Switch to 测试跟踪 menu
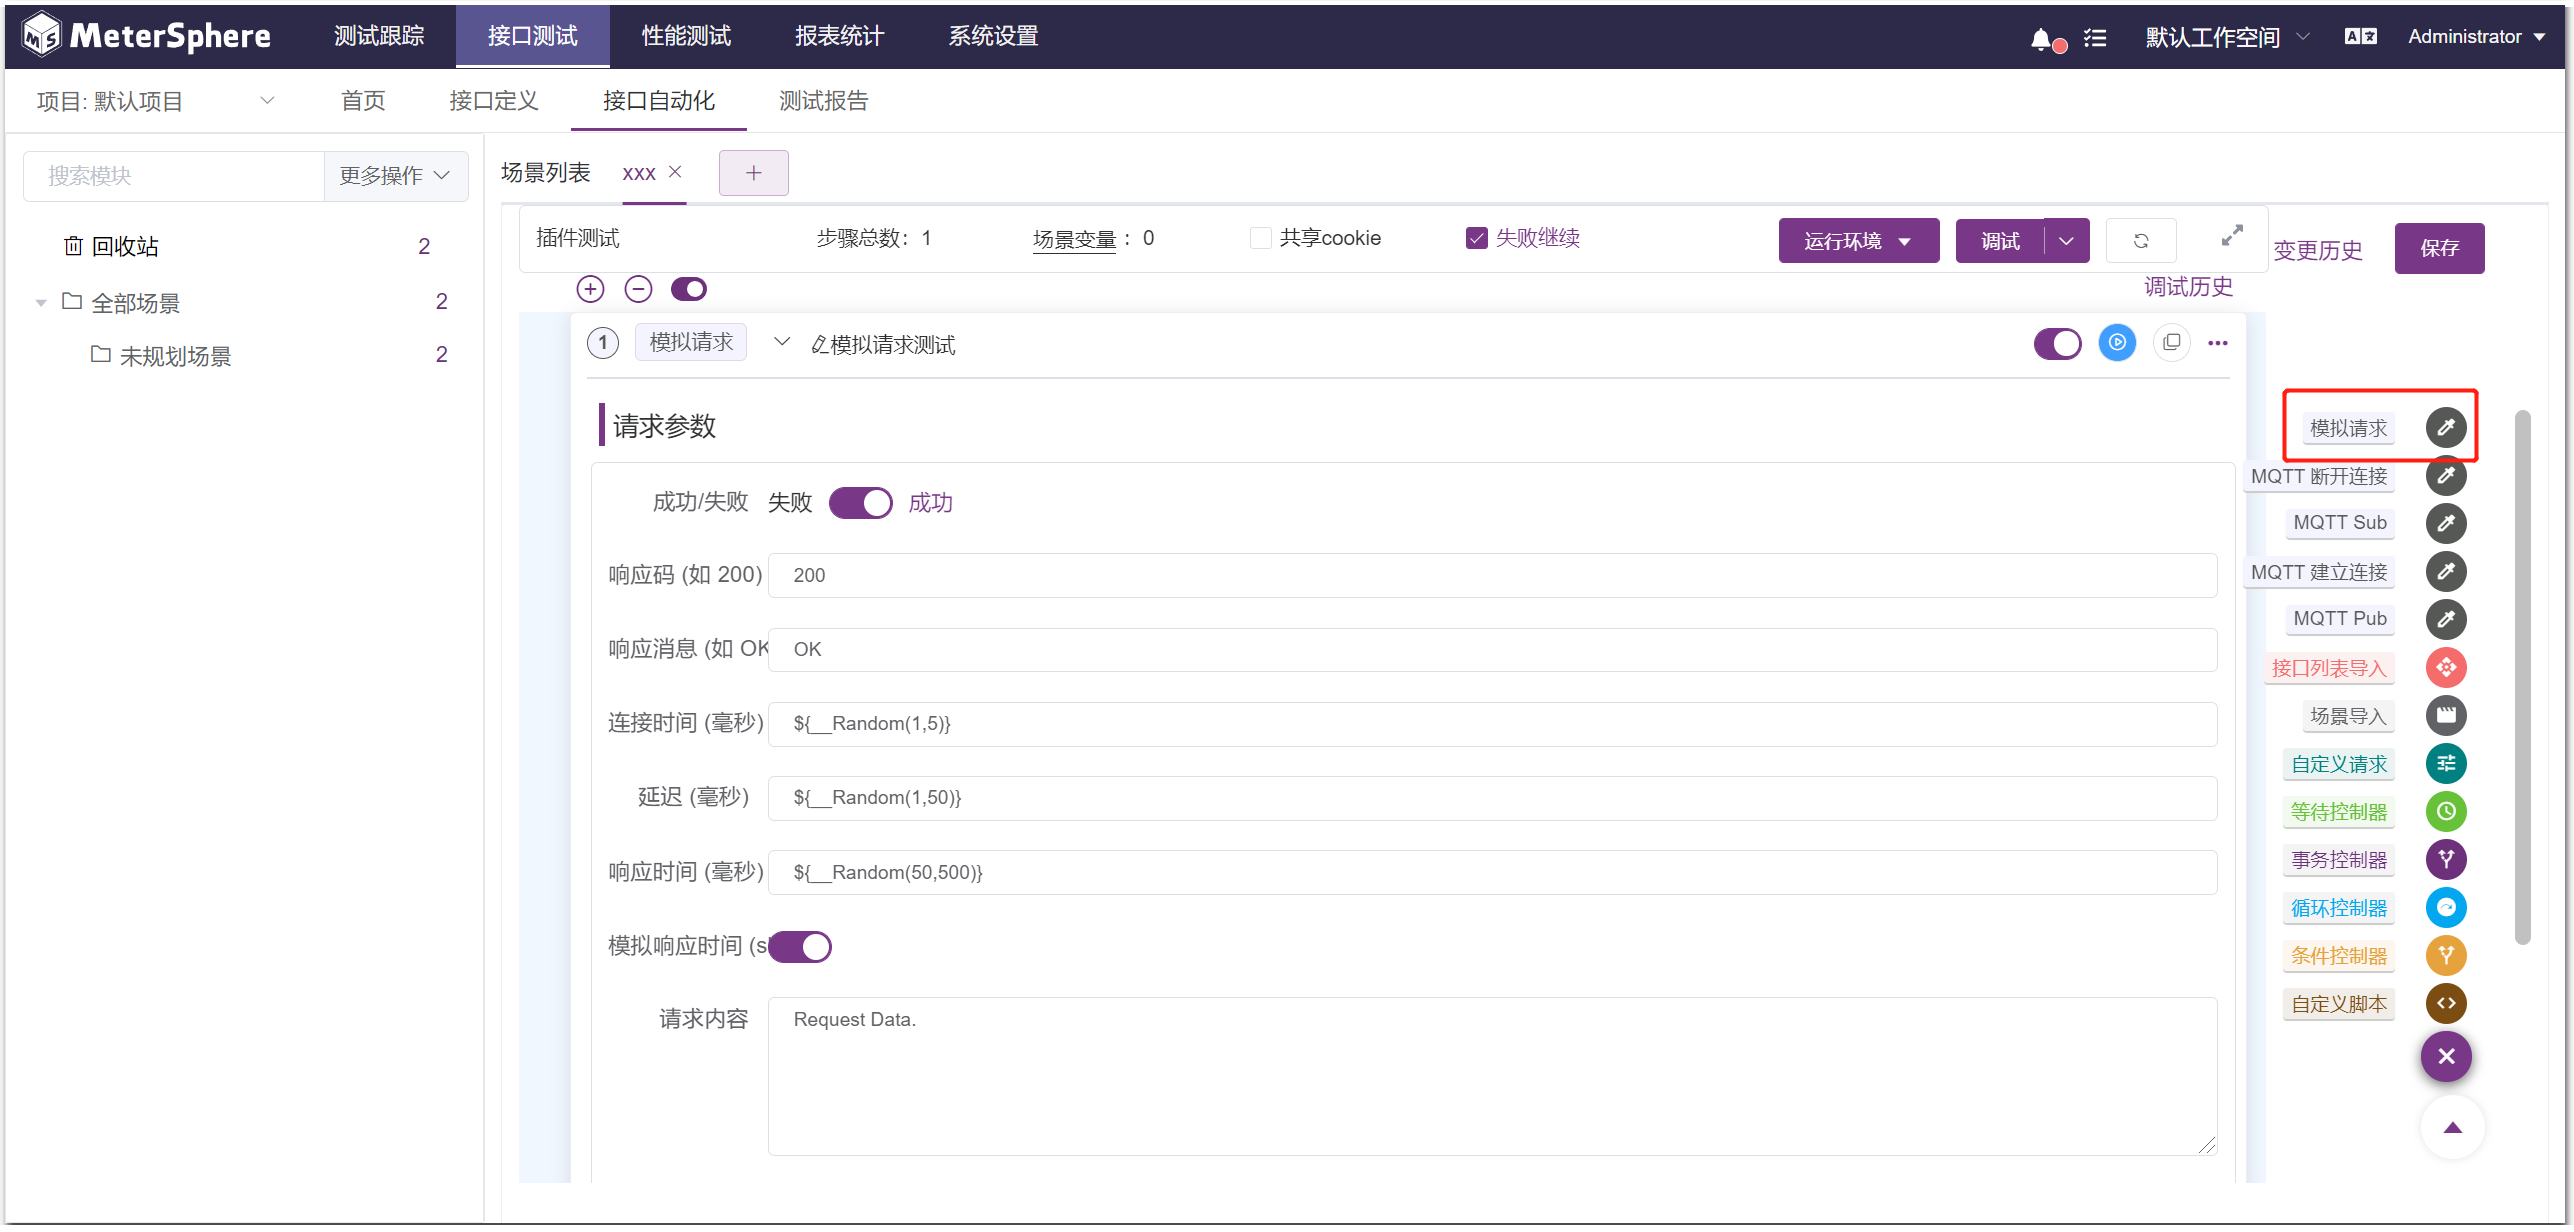Viewport: 2574px width, 1232px height. pyautogui.click(x=379, y=36)
